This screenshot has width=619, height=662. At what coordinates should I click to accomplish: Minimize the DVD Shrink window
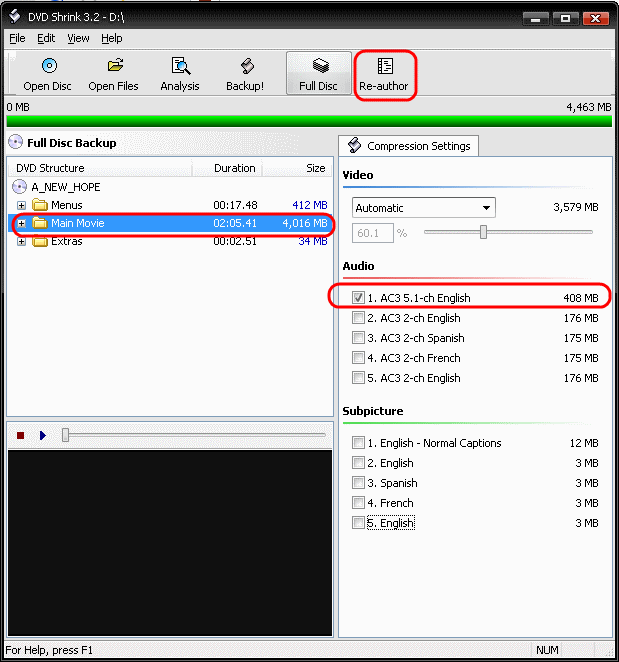tap(535, 18)
